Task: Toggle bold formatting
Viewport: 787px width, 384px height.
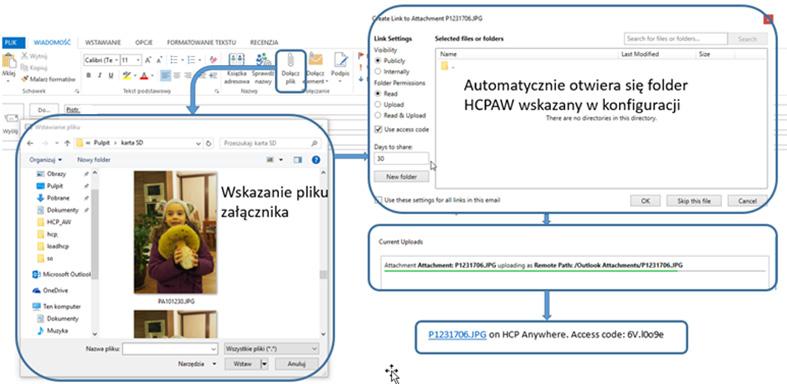Action: 89,75
